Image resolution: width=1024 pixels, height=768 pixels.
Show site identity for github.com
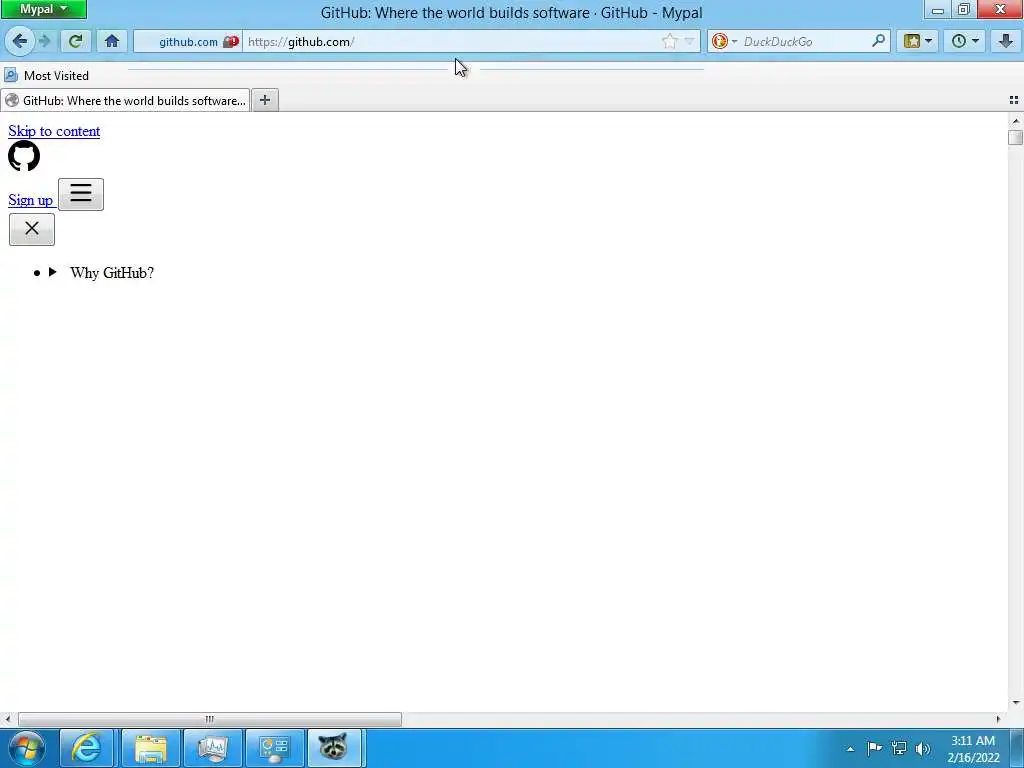click(188, 42)
